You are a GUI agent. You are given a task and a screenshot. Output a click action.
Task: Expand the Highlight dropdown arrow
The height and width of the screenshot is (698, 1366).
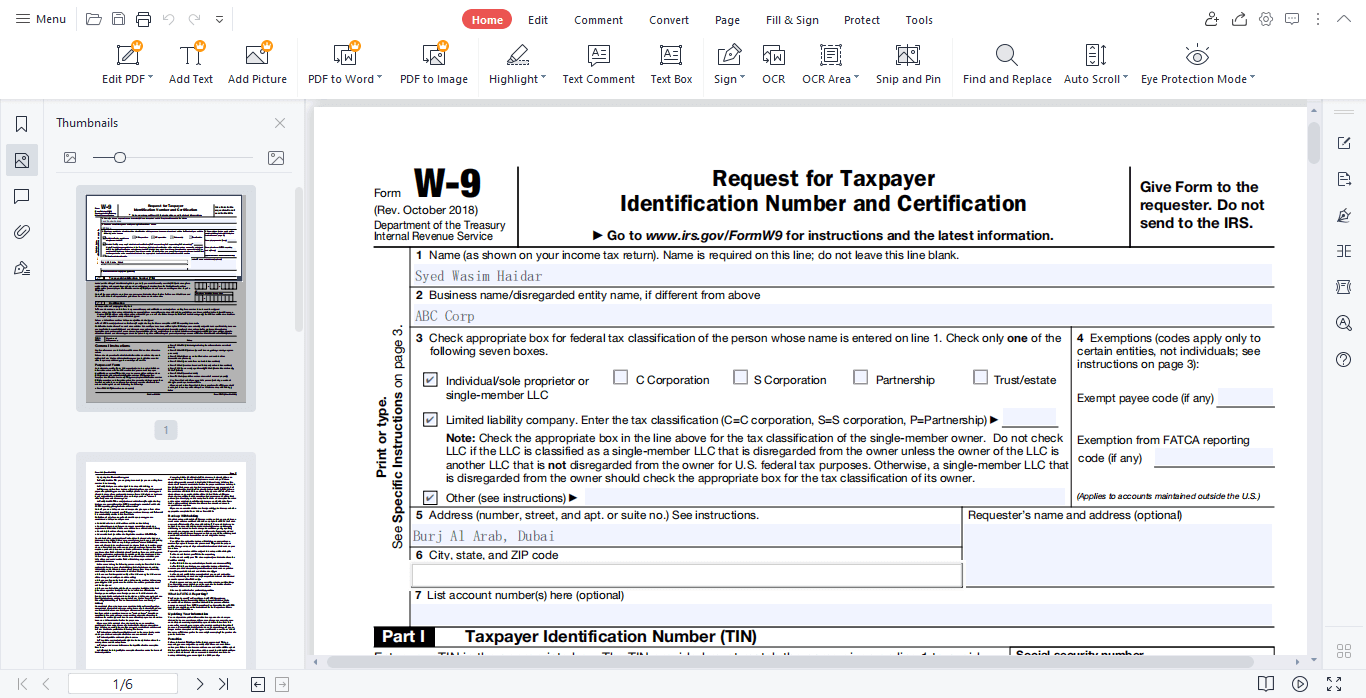[544, 79]
